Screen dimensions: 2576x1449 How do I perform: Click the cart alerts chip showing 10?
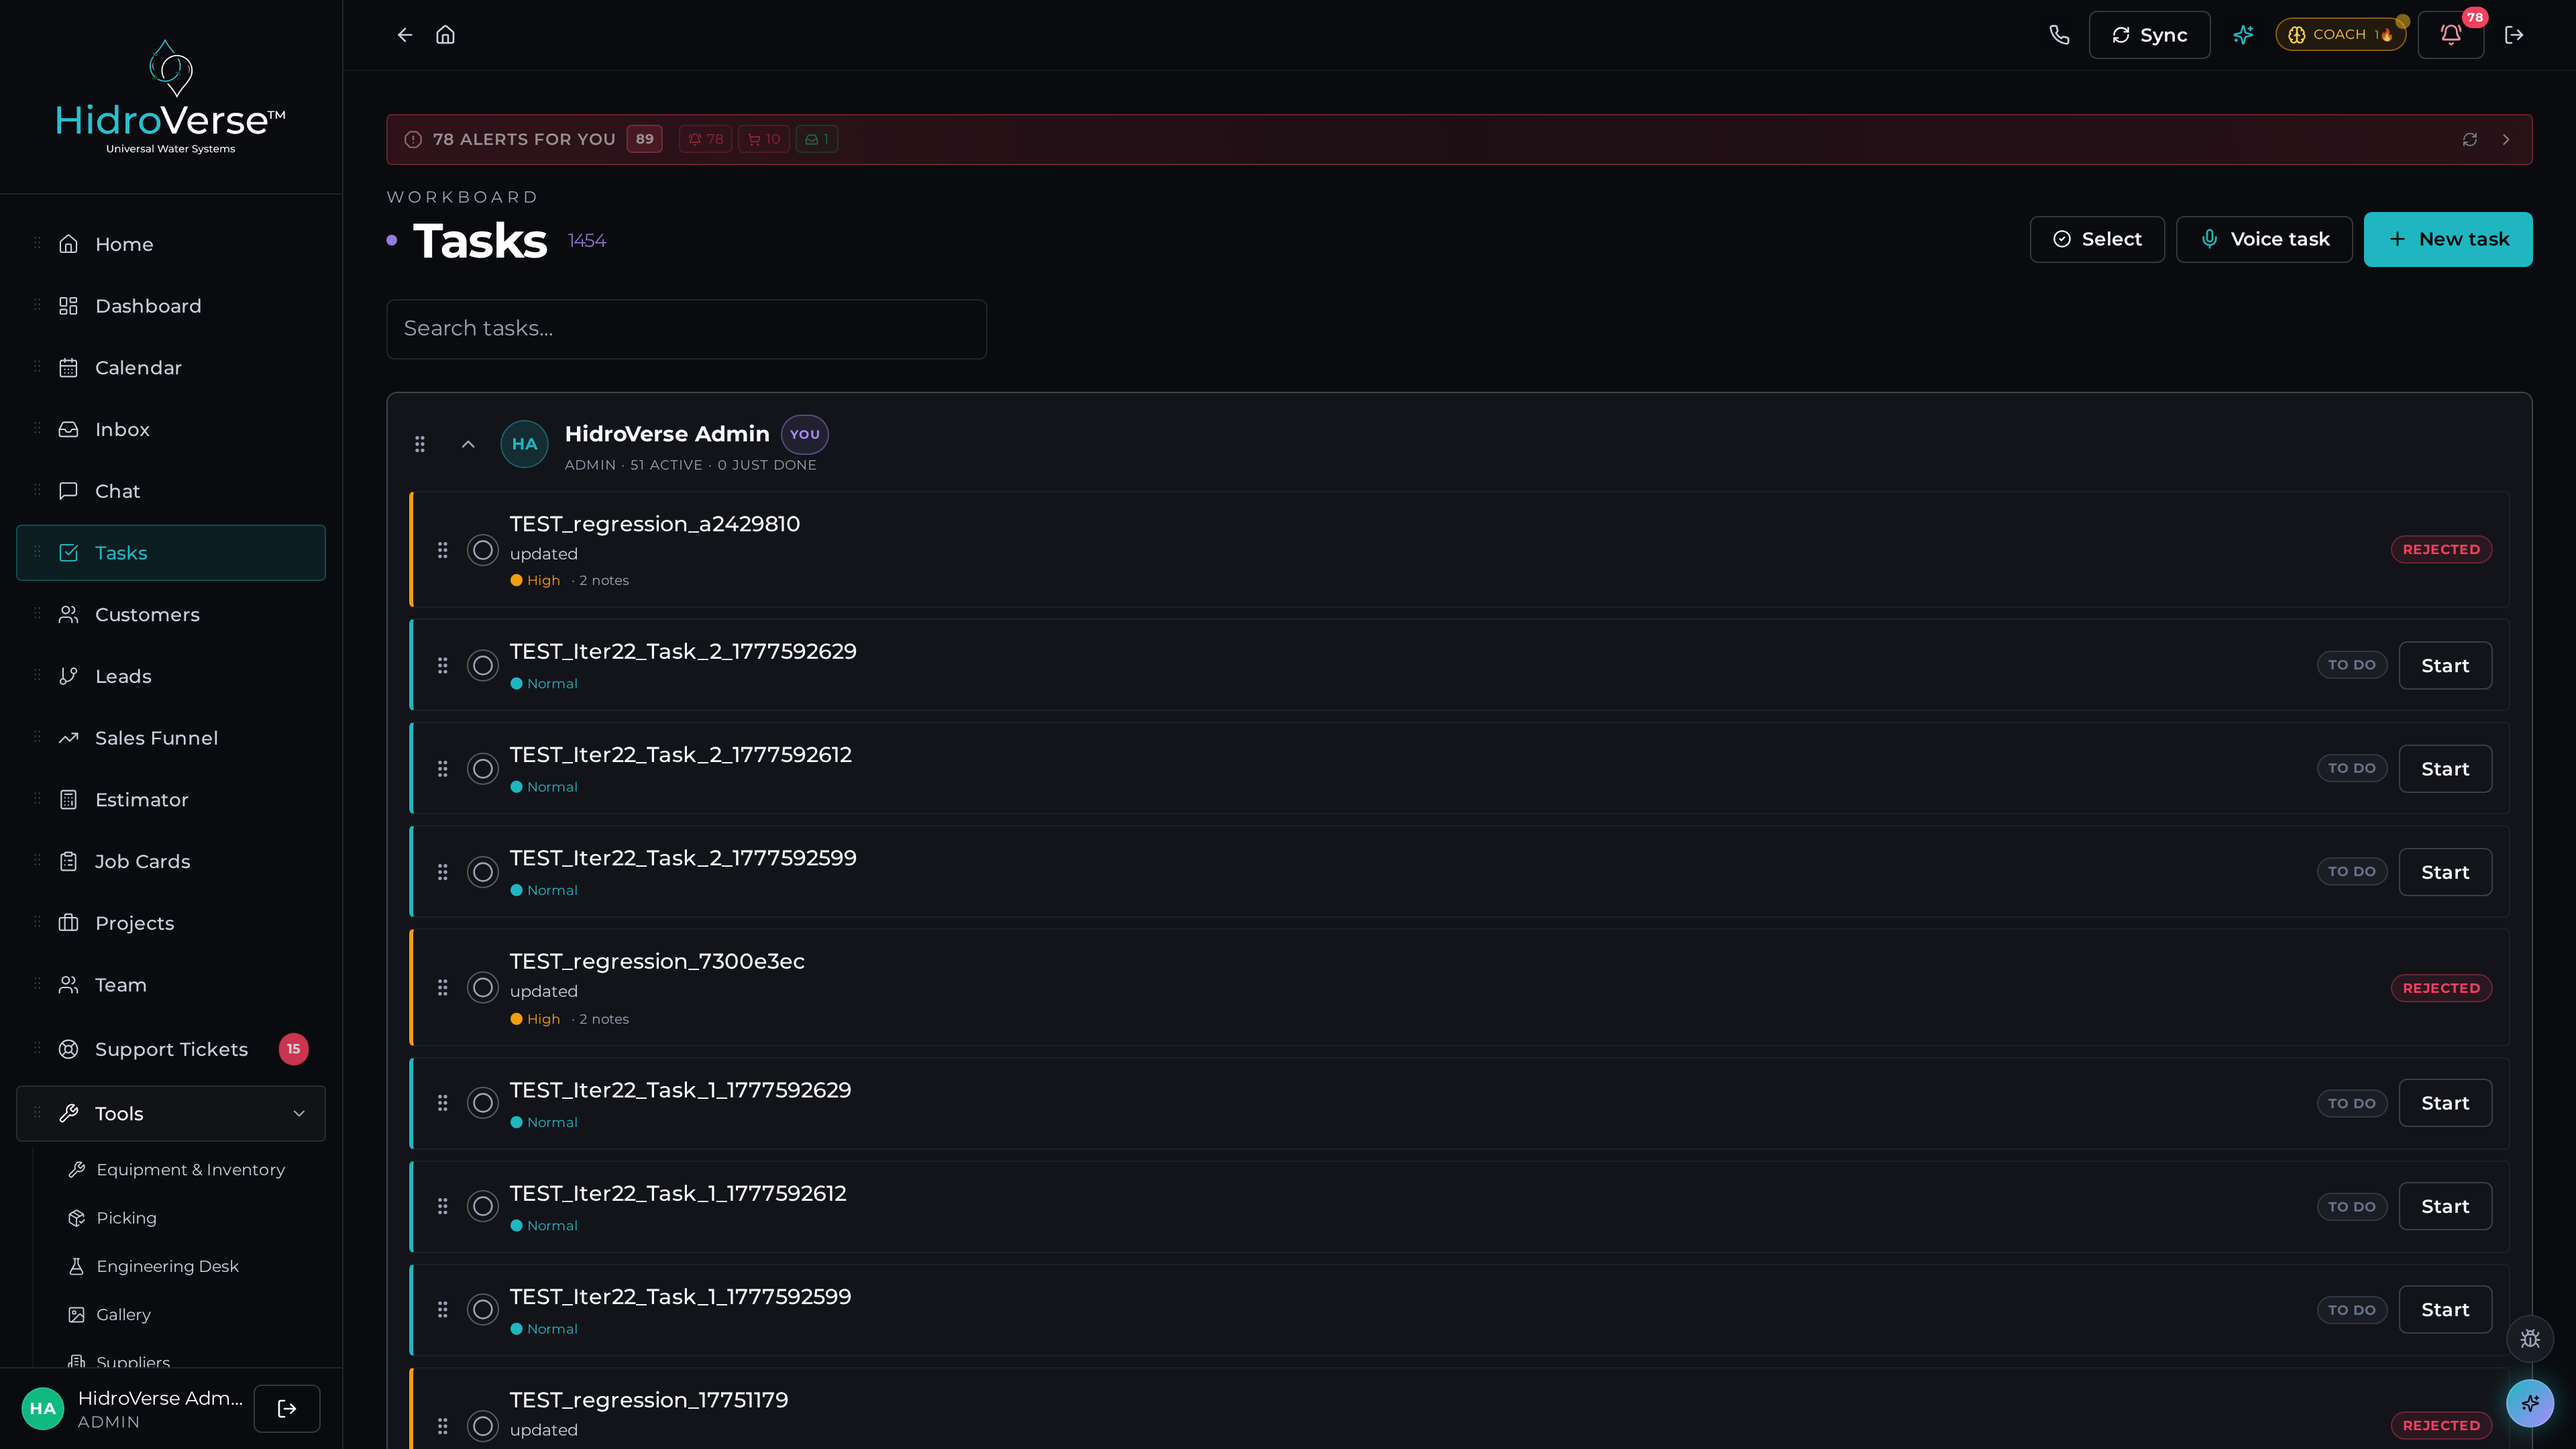[764, 139]
